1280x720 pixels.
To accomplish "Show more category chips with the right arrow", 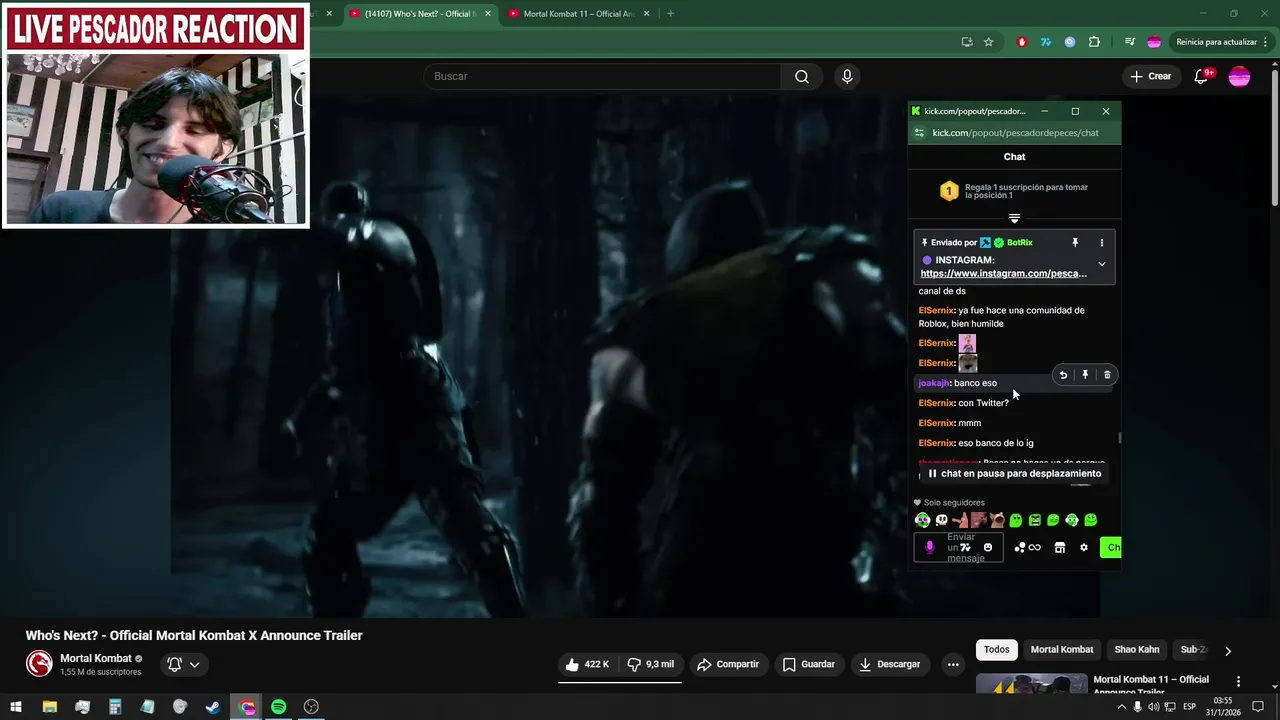I will 1228,650.
